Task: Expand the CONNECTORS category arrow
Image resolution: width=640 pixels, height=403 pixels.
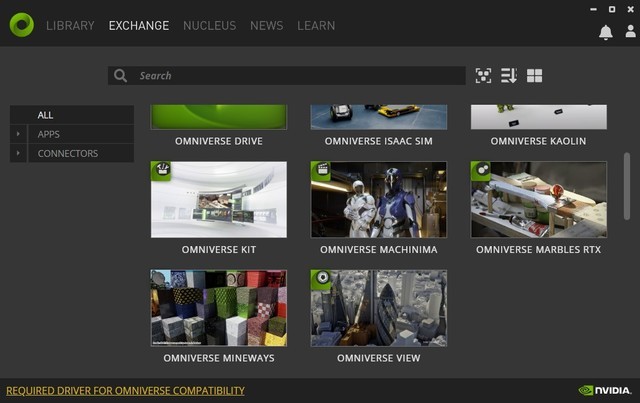Action: 18,153
